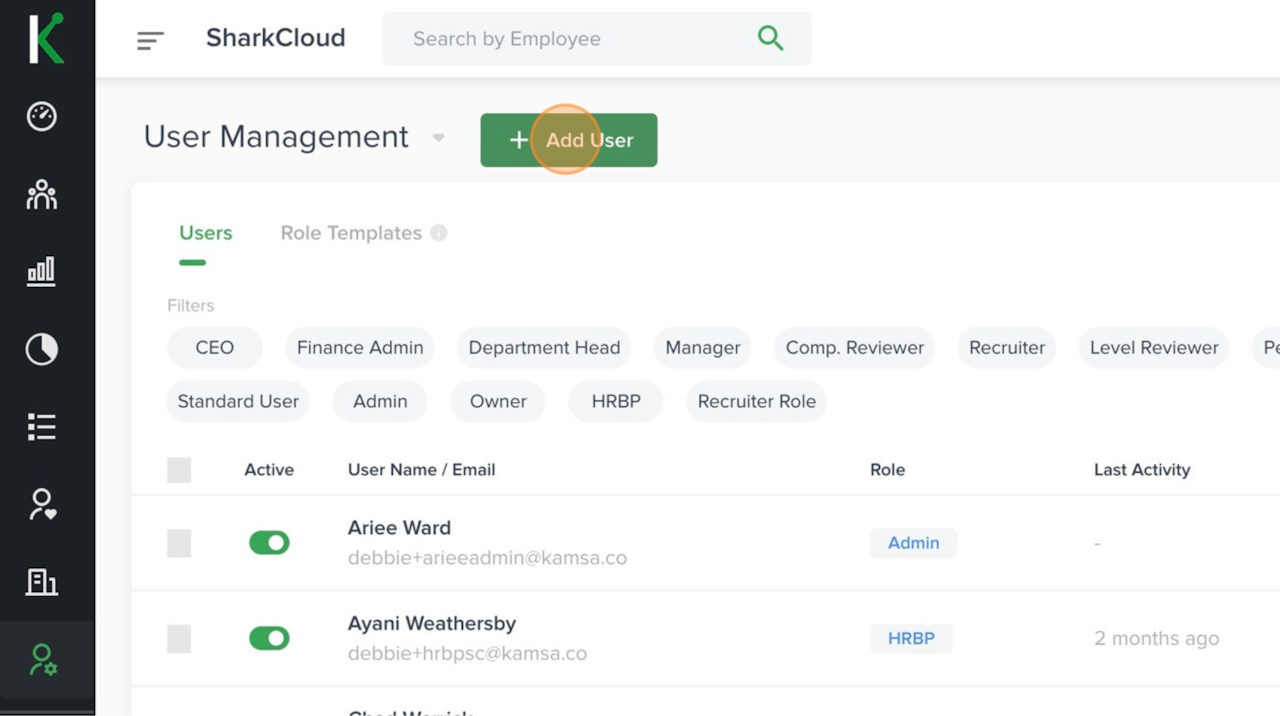
Task: Click the user settings gear icon in sidebar
Action: (42, 660)
